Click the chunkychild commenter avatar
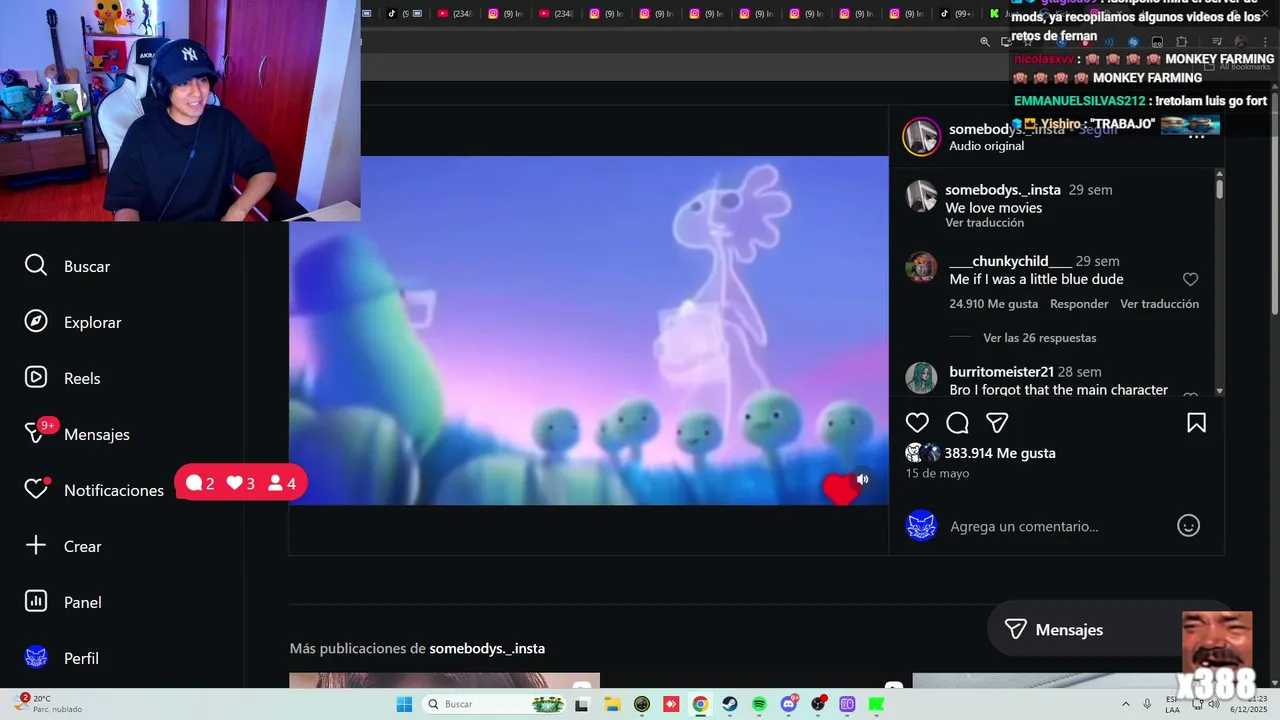 (921, 268)
